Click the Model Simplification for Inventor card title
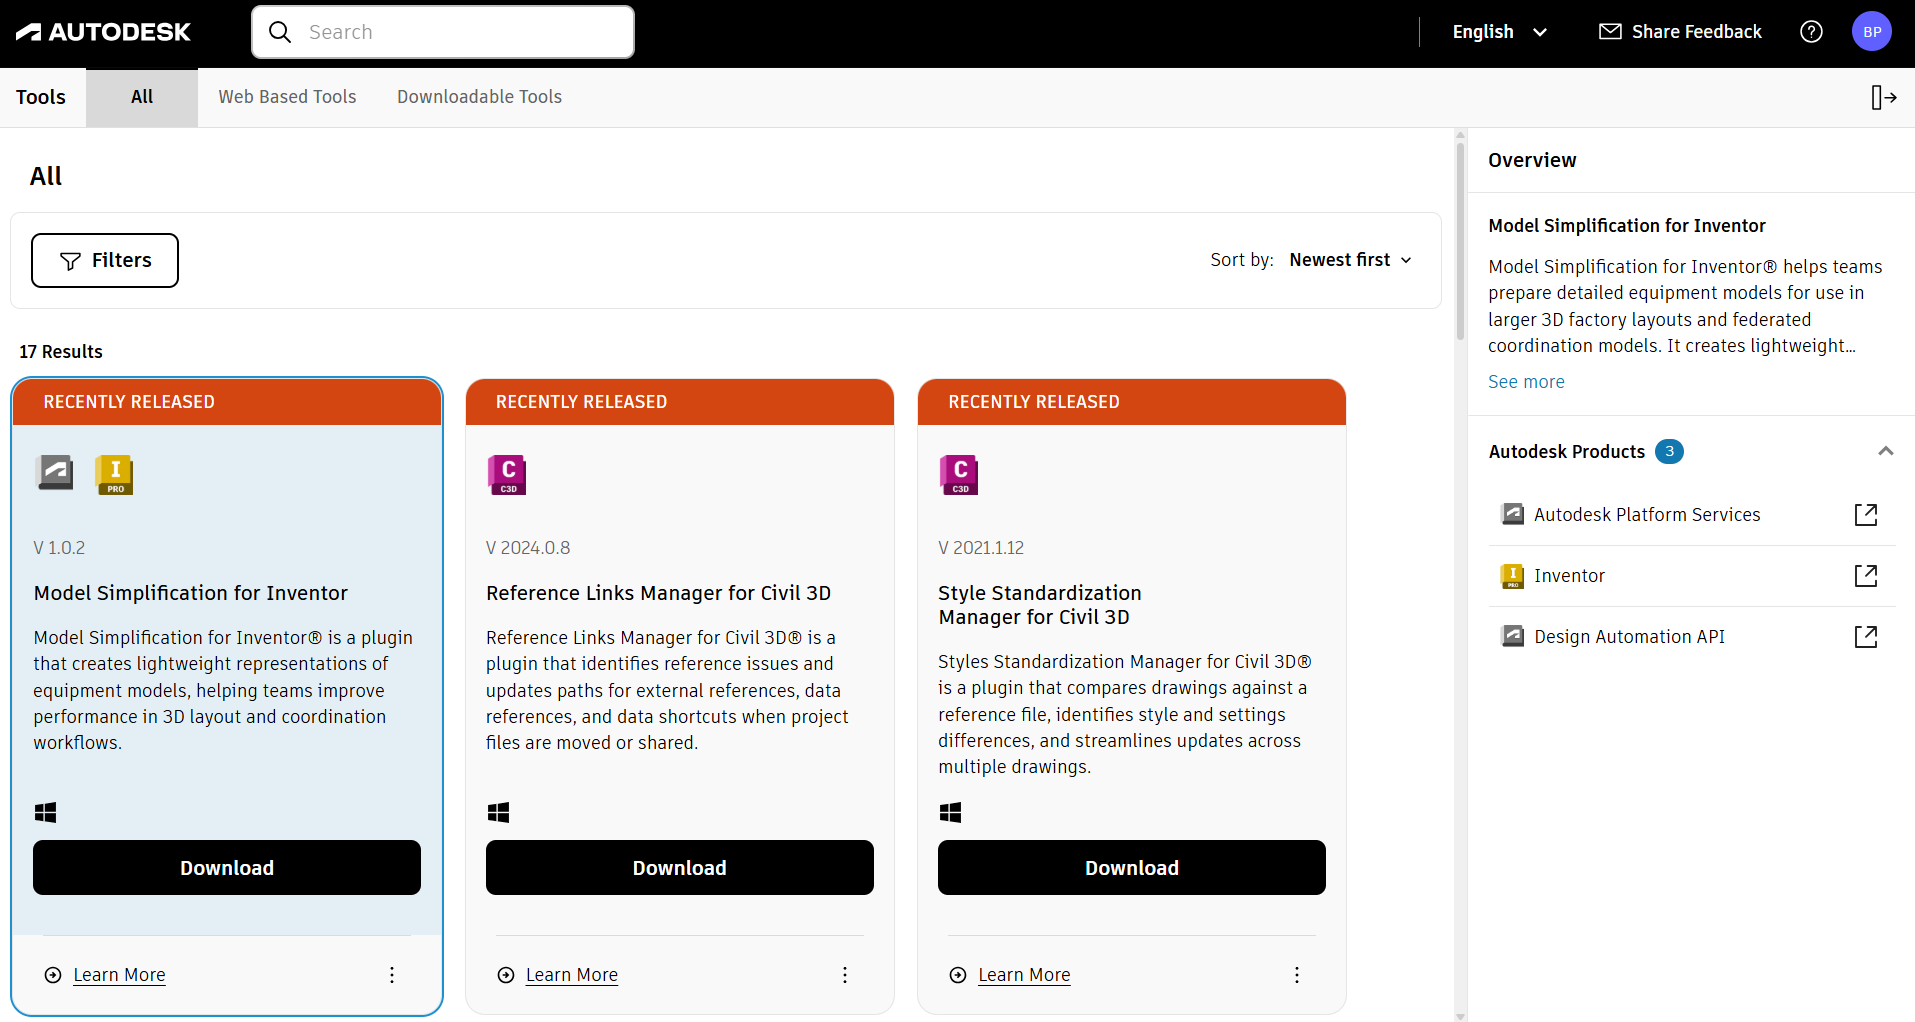1915x1022 pixels. click(x=191, y=593)
